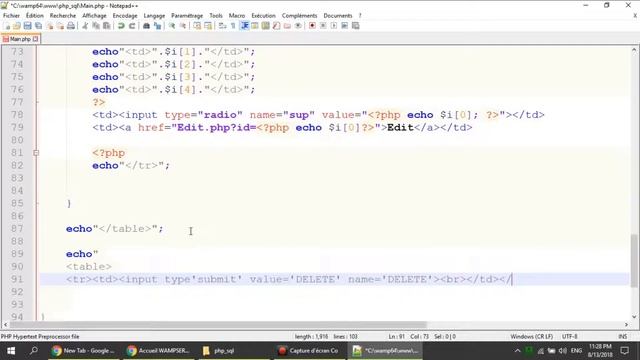The image size is (640, 360).
Task: Open the Windows Start button
Action: coord(11,351)
